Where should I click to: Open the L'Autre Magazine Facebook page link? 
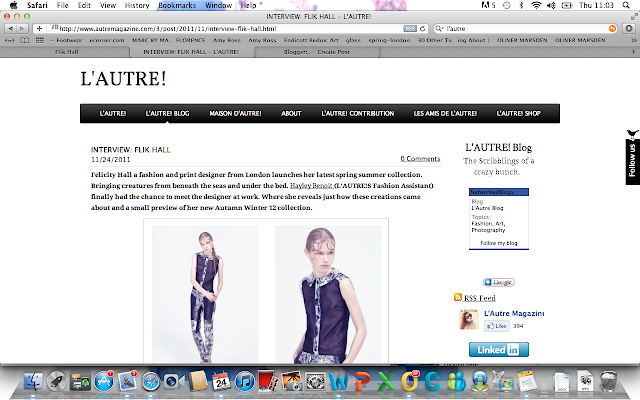click(514, 313)
